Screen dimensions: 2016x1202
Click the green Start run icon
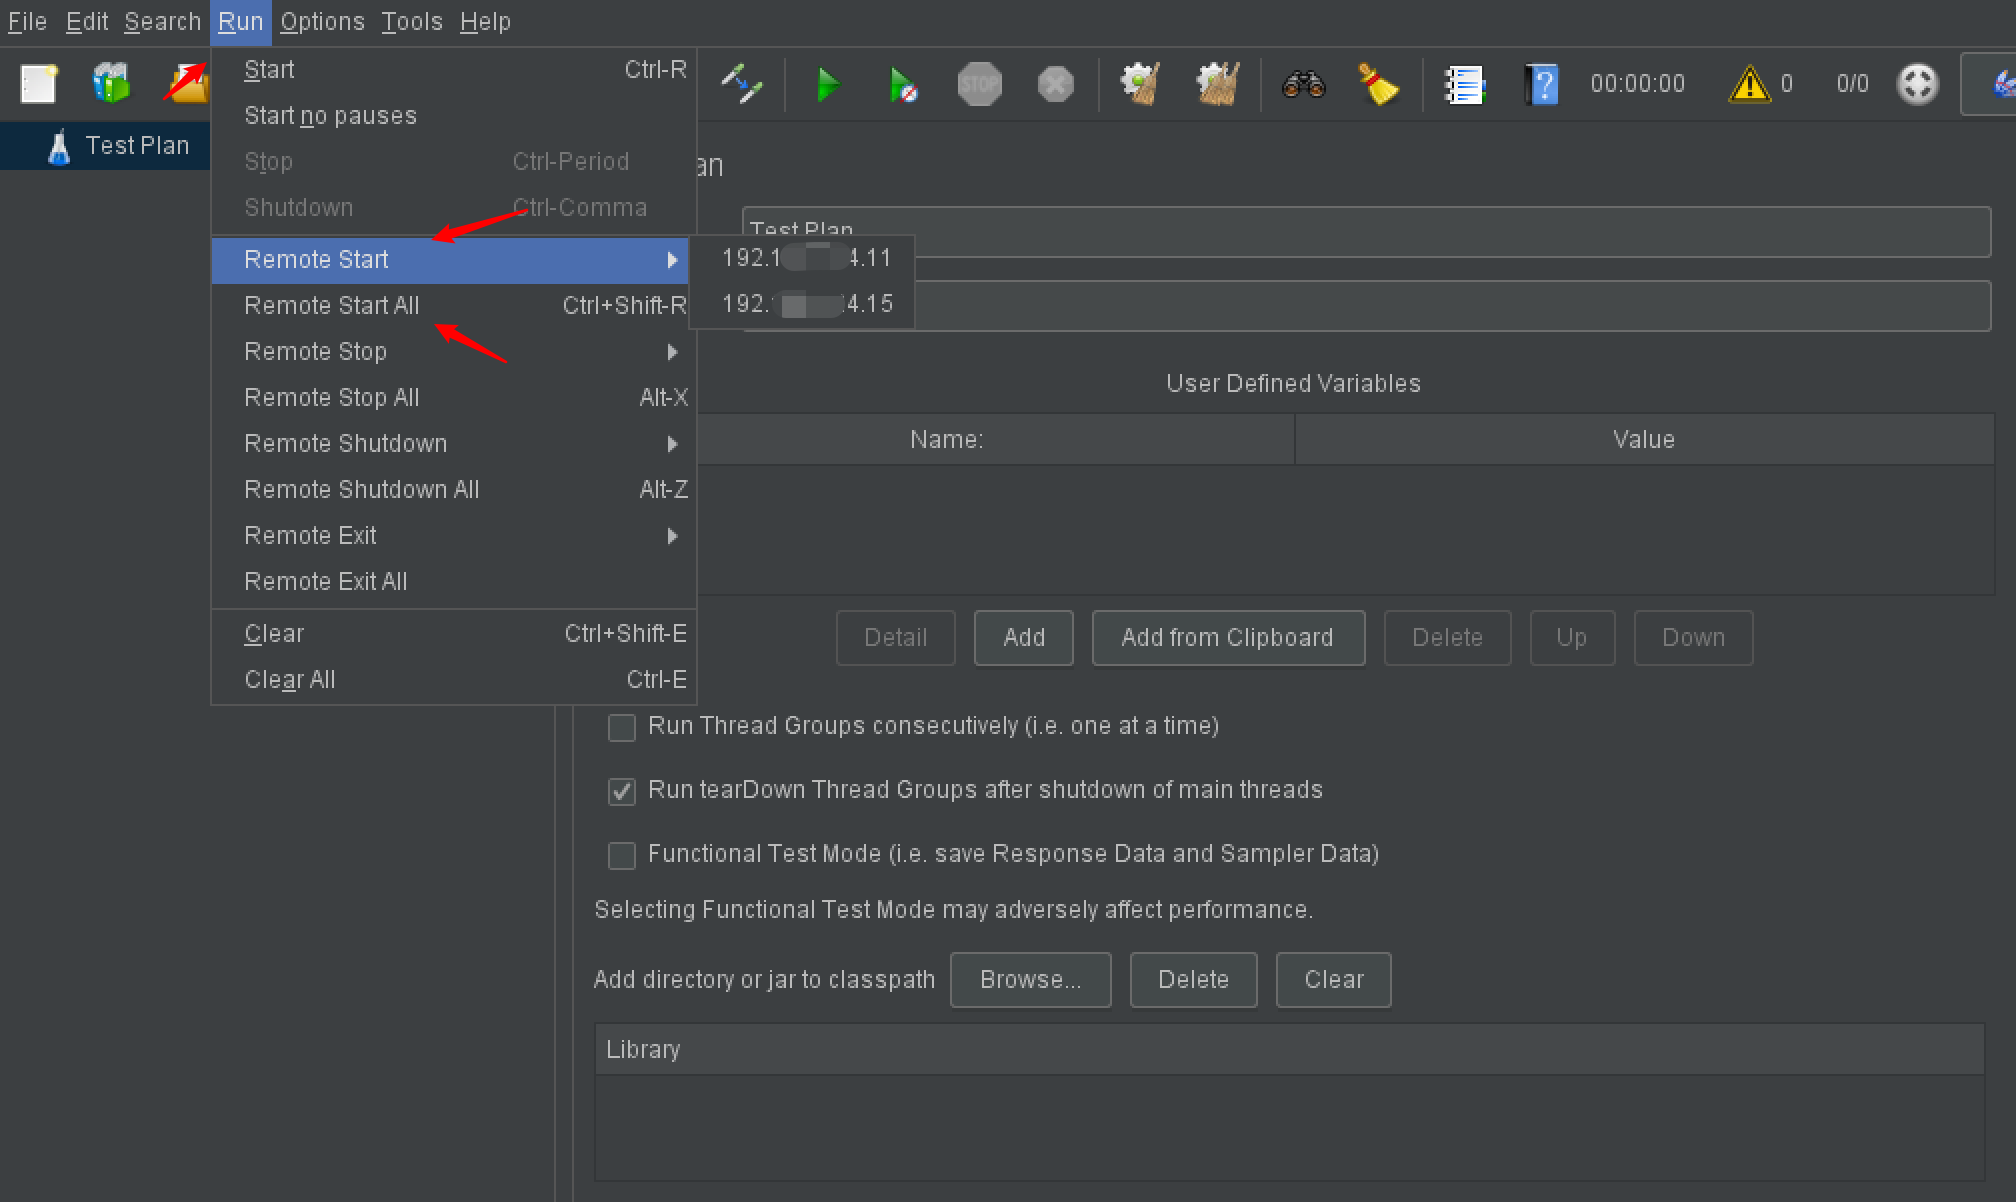point(827,85)
